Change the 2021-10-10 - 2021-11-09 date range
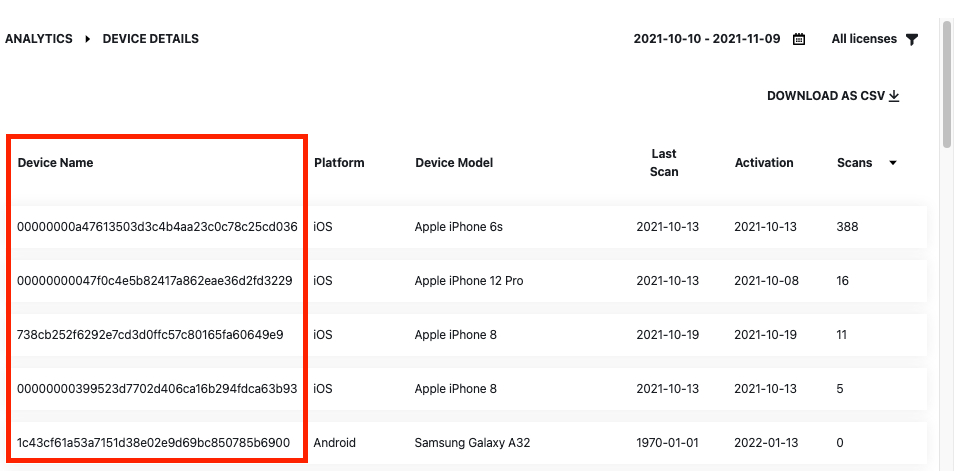 [707, 39]
